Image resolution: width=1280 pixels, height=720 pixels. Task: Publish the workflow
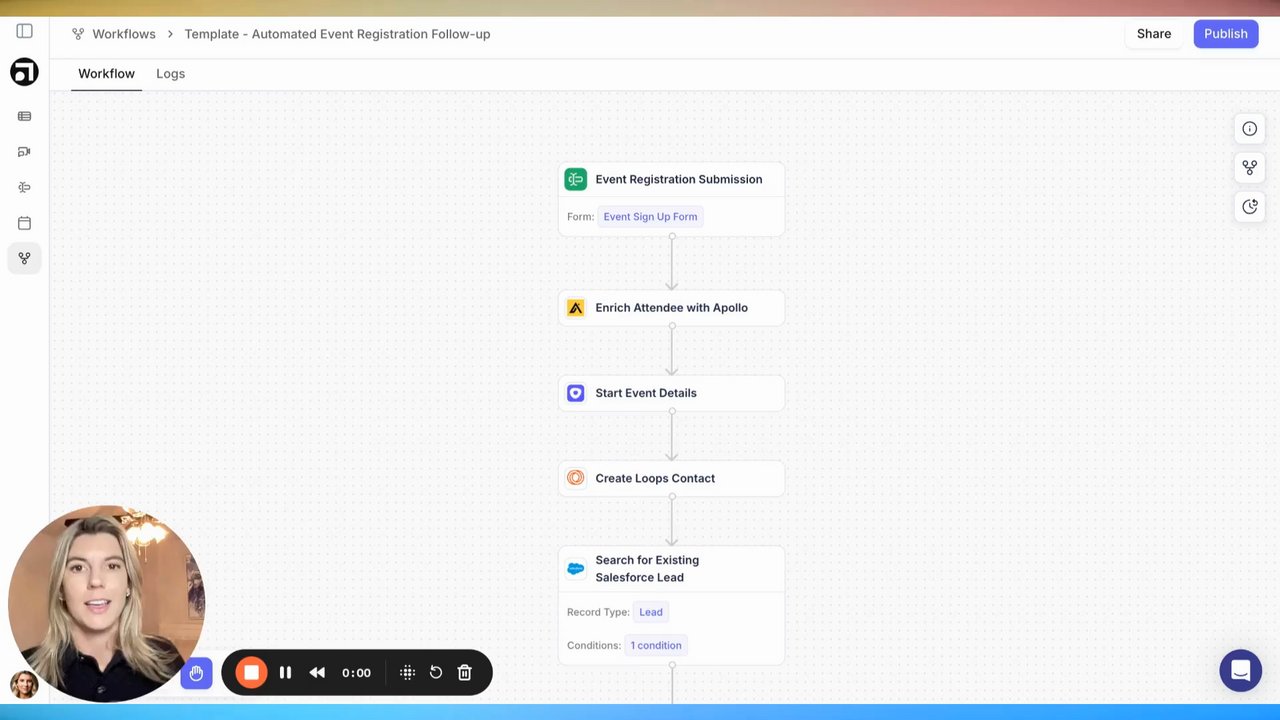(x=1225, y=34)
